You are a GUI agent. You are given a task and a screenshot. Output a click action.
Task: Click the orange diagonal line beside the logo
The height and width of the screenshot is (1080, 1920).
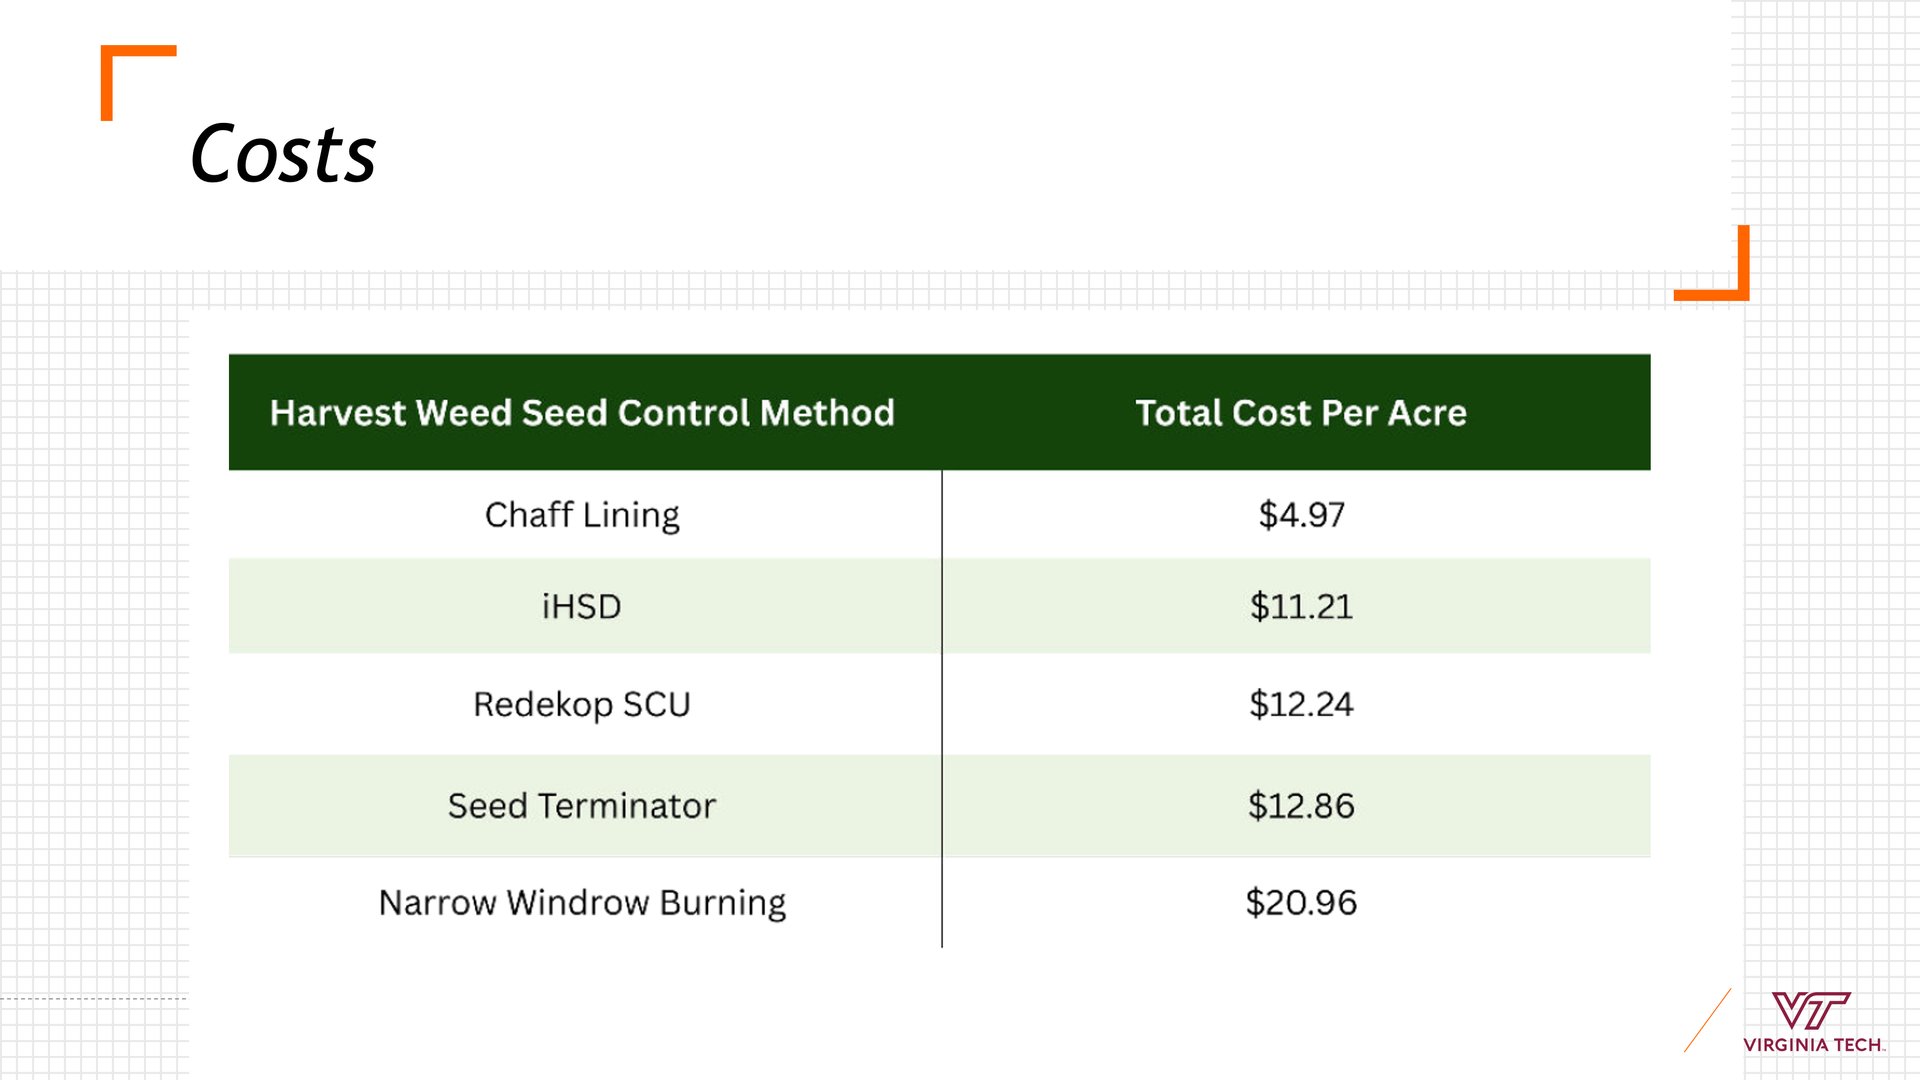coord(1707,1020)
